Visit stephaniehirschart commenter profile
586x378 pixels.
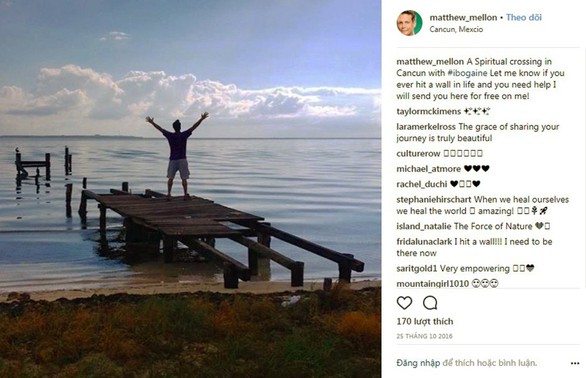[434, 200]
